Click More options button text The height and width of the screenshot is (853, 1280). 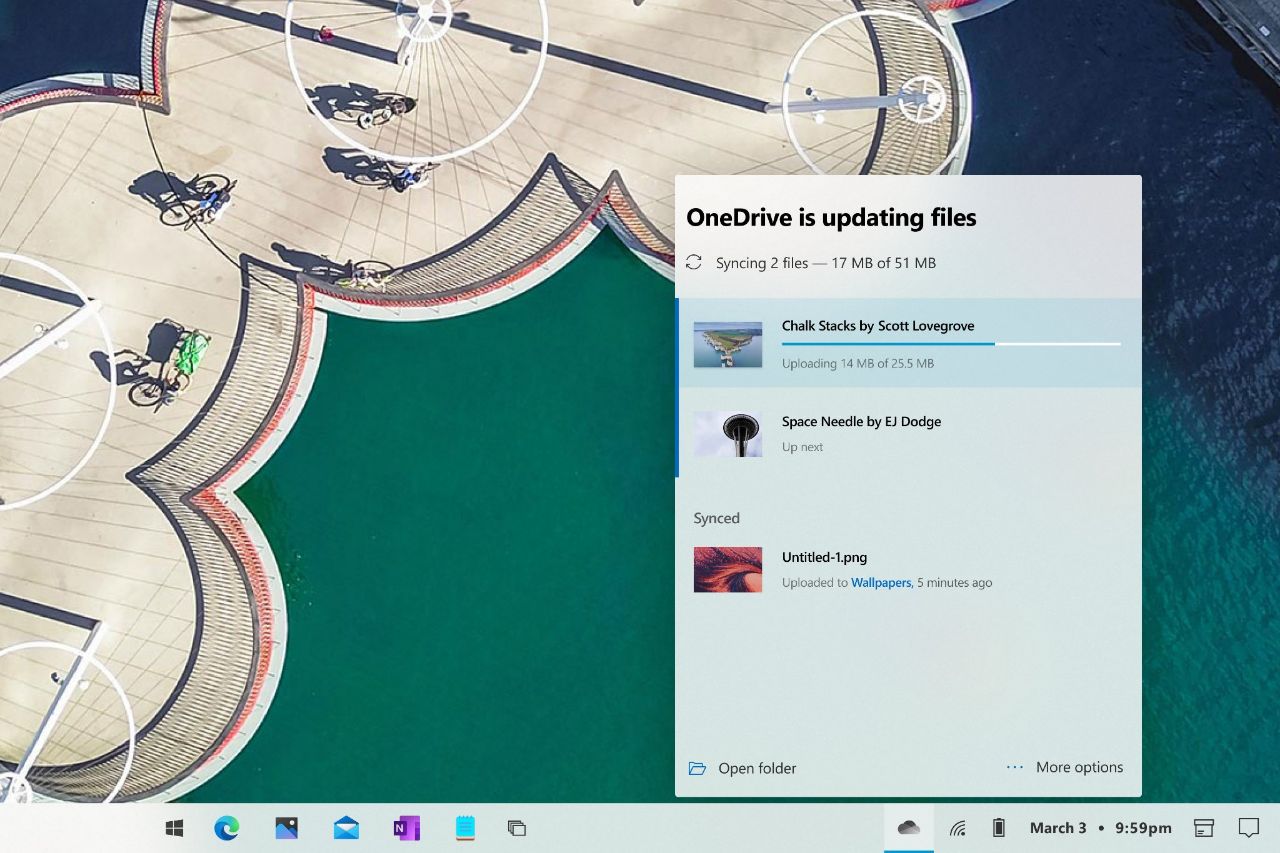1079,767
